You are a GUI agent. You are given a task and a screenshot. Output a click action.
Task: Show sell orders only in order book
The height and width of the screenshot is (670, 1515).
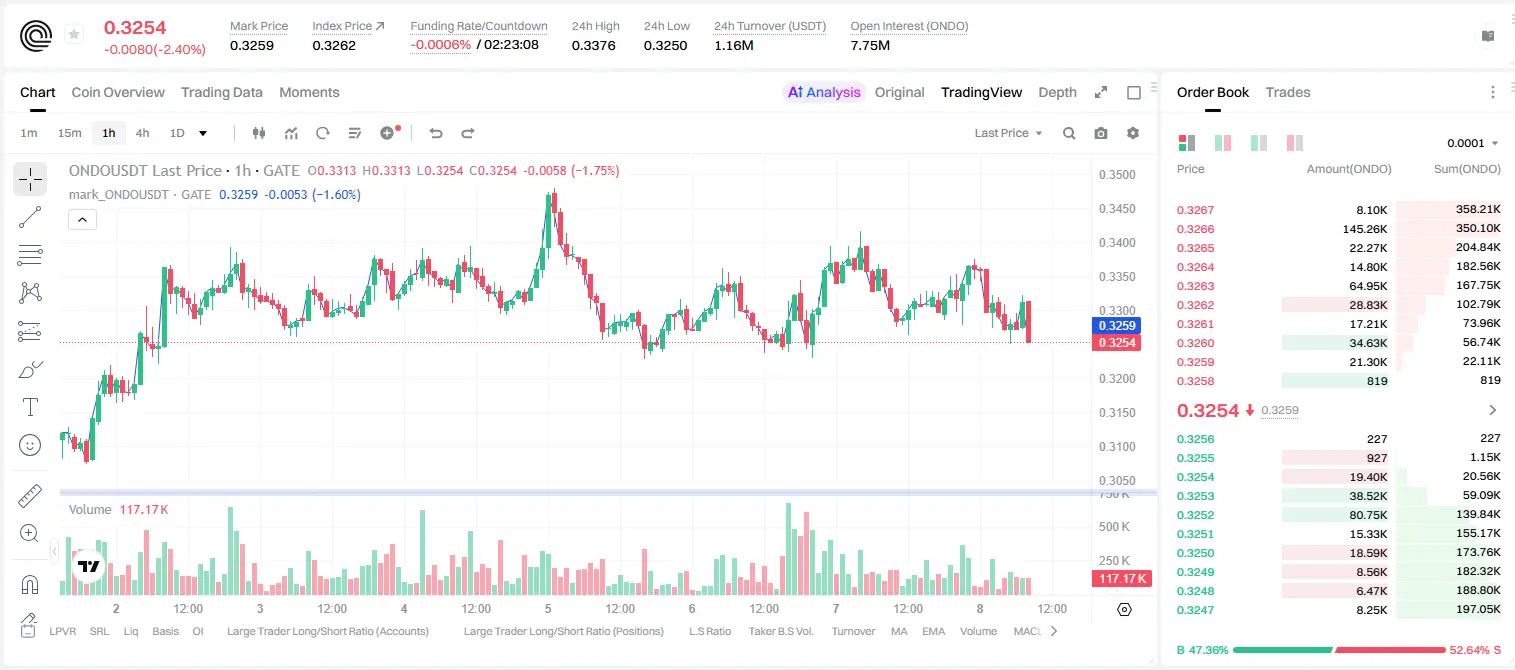(x=1295, y=143)
